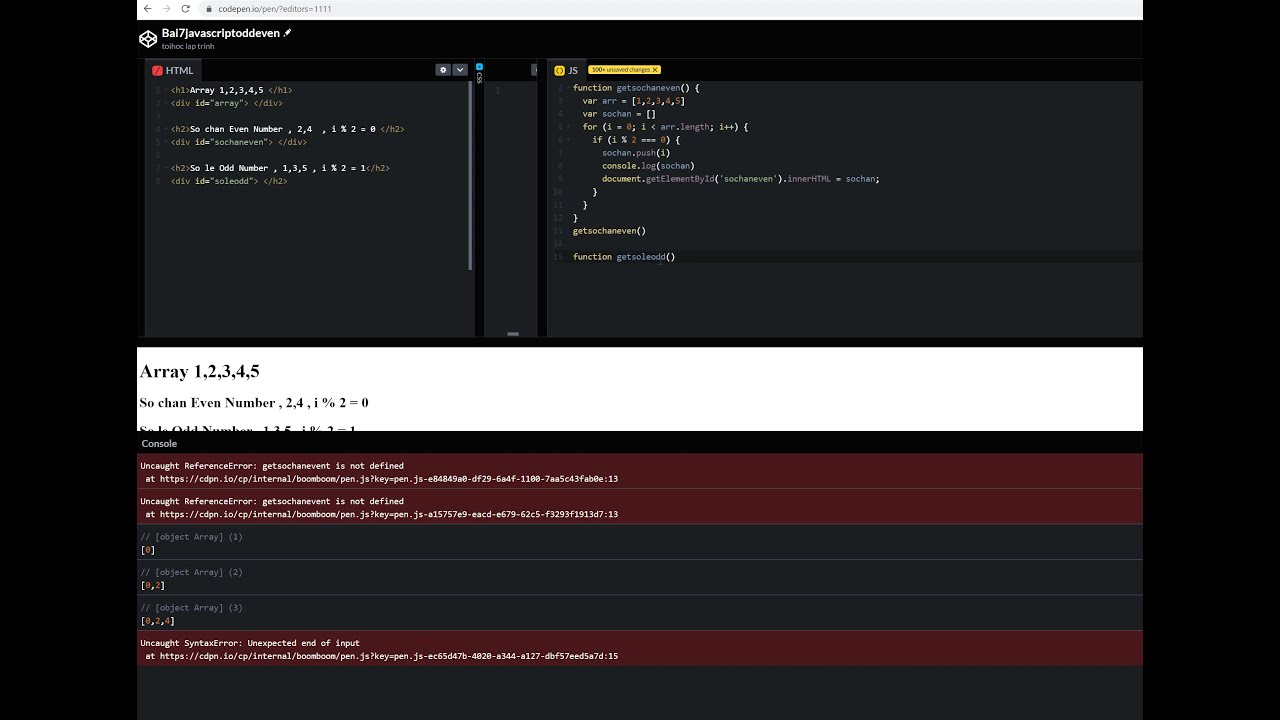The image size is (1280, 720).
Task: Click the h1 'Array 1,2,3,4,5' HTML line
Action: pyautogui.click(x=231, y=90)
